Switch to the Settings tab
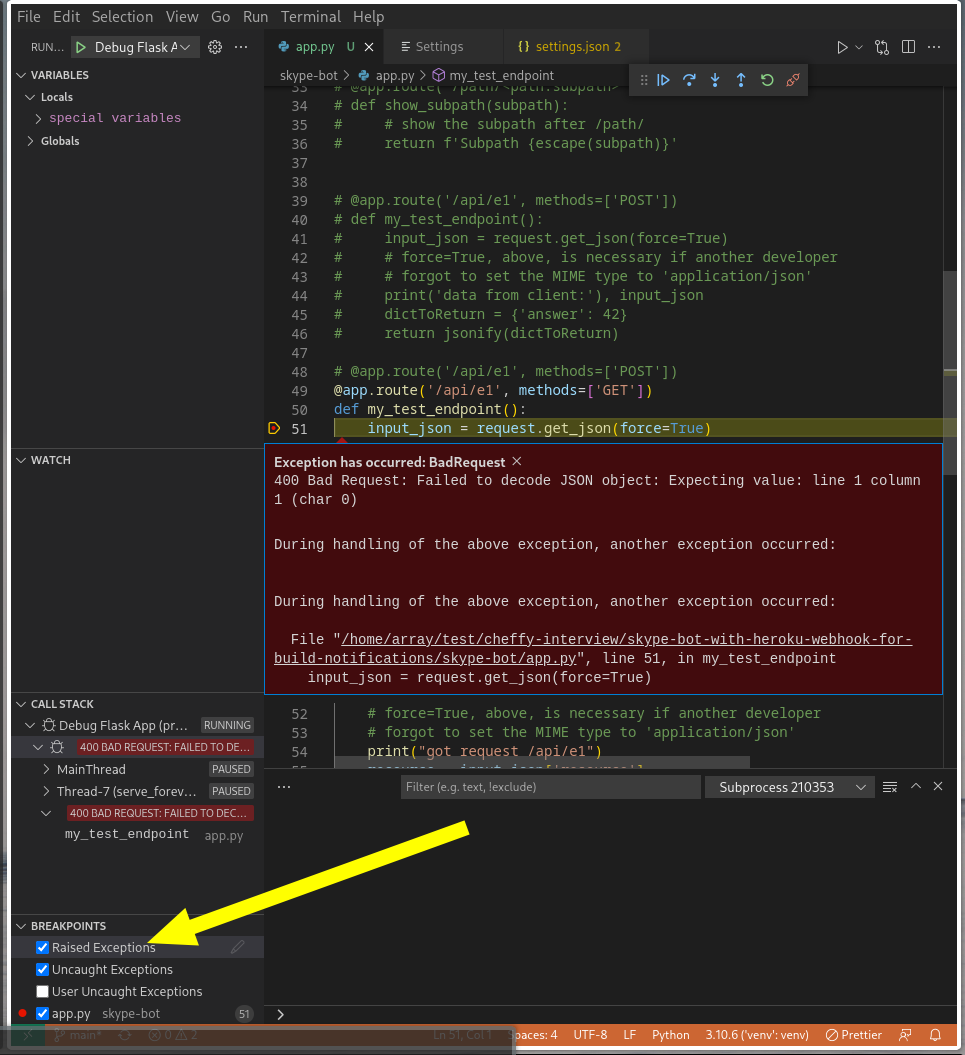This screenshot has width=965, height=1055. click(440, 46)
